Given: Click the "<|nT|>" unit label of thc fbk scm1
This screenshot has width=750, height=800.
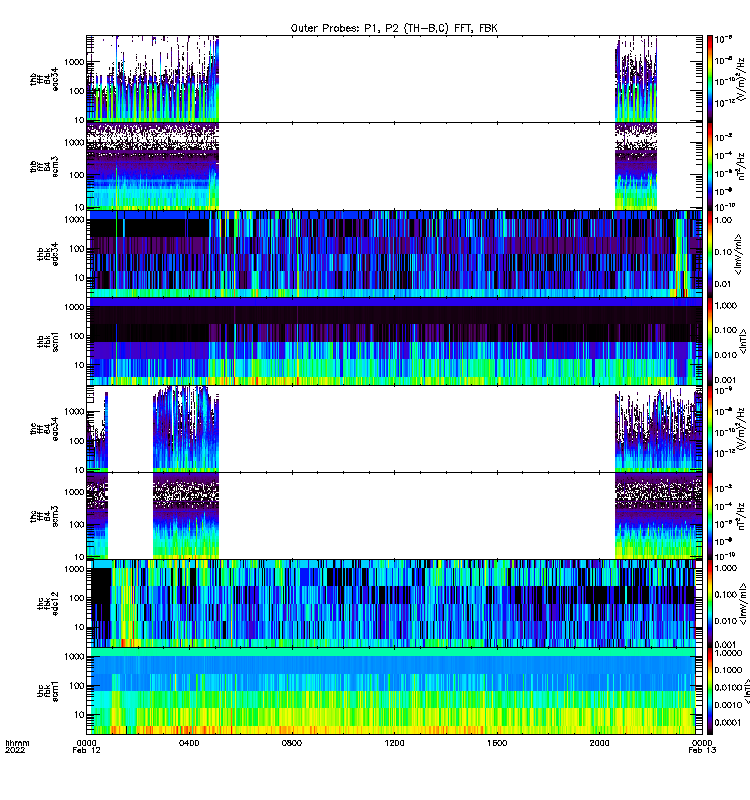Looking at the screenshot, I should pos(745,691).
